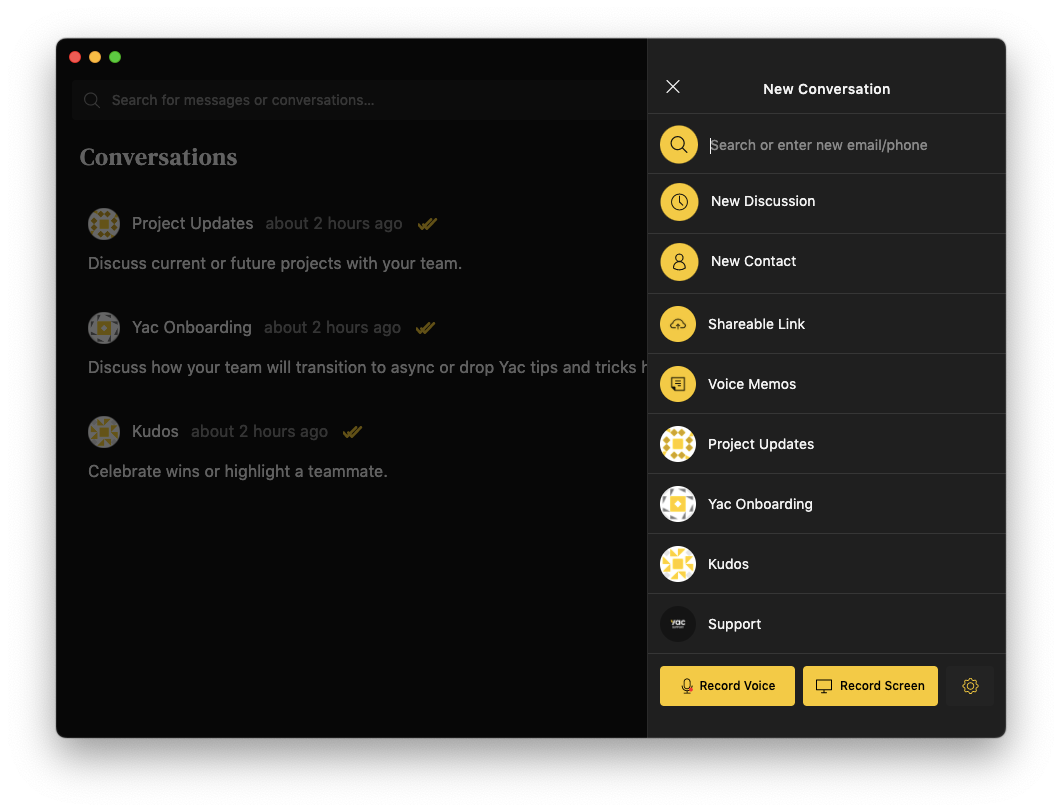This screenshot has height=812, width=1062.
Task: Click 'Discuss current or future projects' description
Action: [x=275, y=263]
